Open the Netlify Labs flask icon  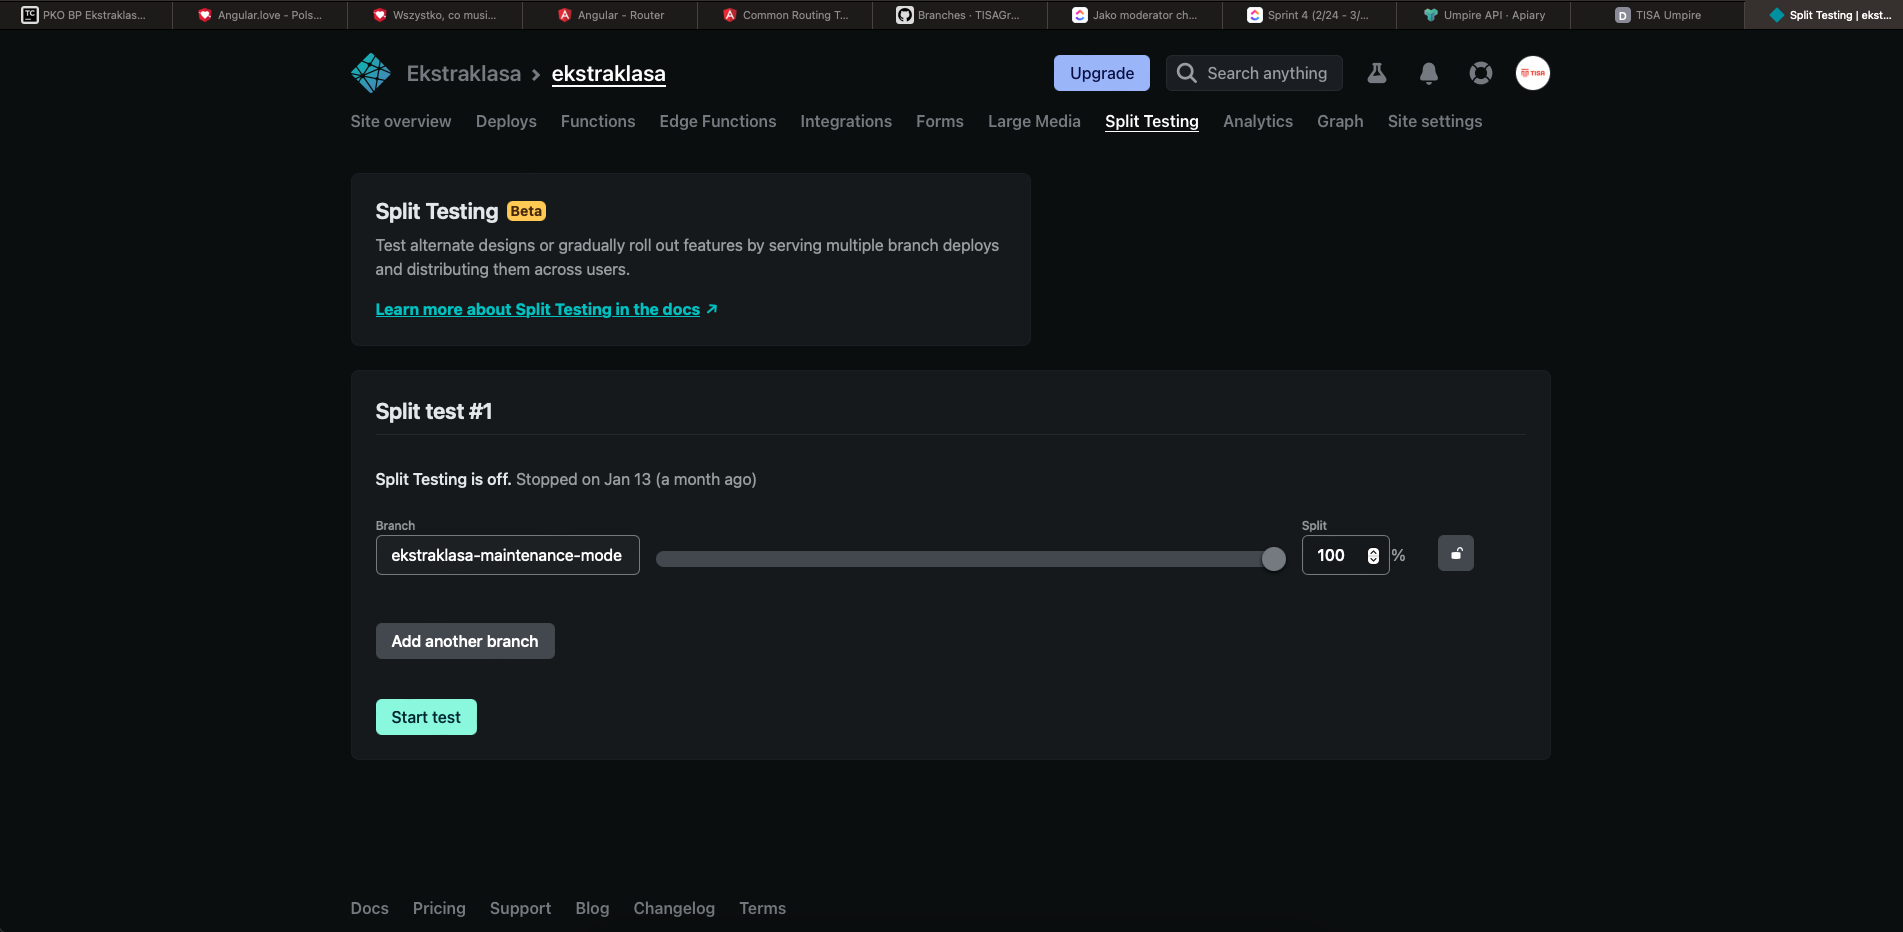1377,73
